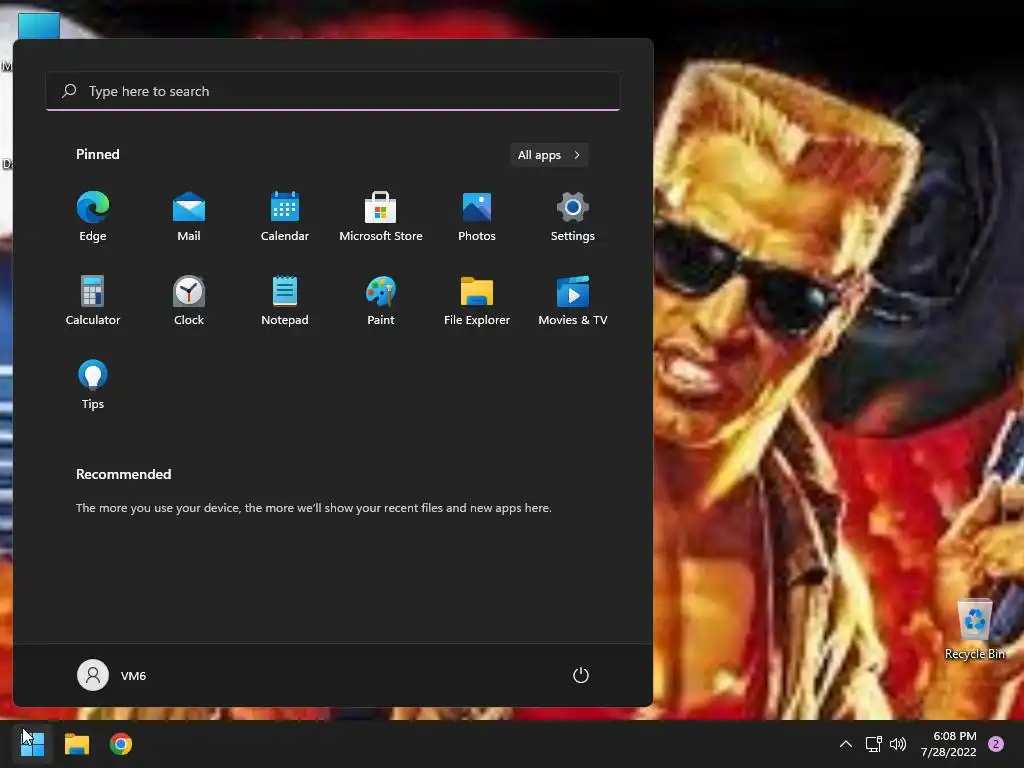
Task: Launch the Mail app
Action: coord(189,217)
